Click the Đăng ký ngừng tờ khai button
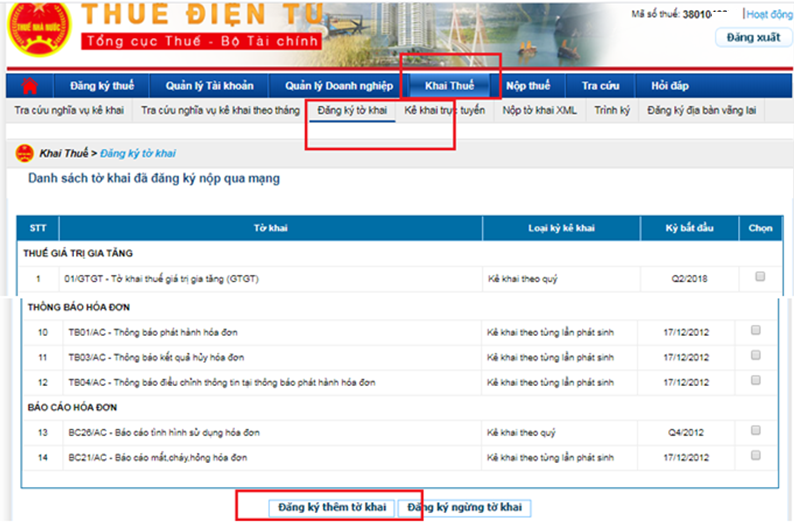This screenshot has height=523, width=794. [463, 507]
